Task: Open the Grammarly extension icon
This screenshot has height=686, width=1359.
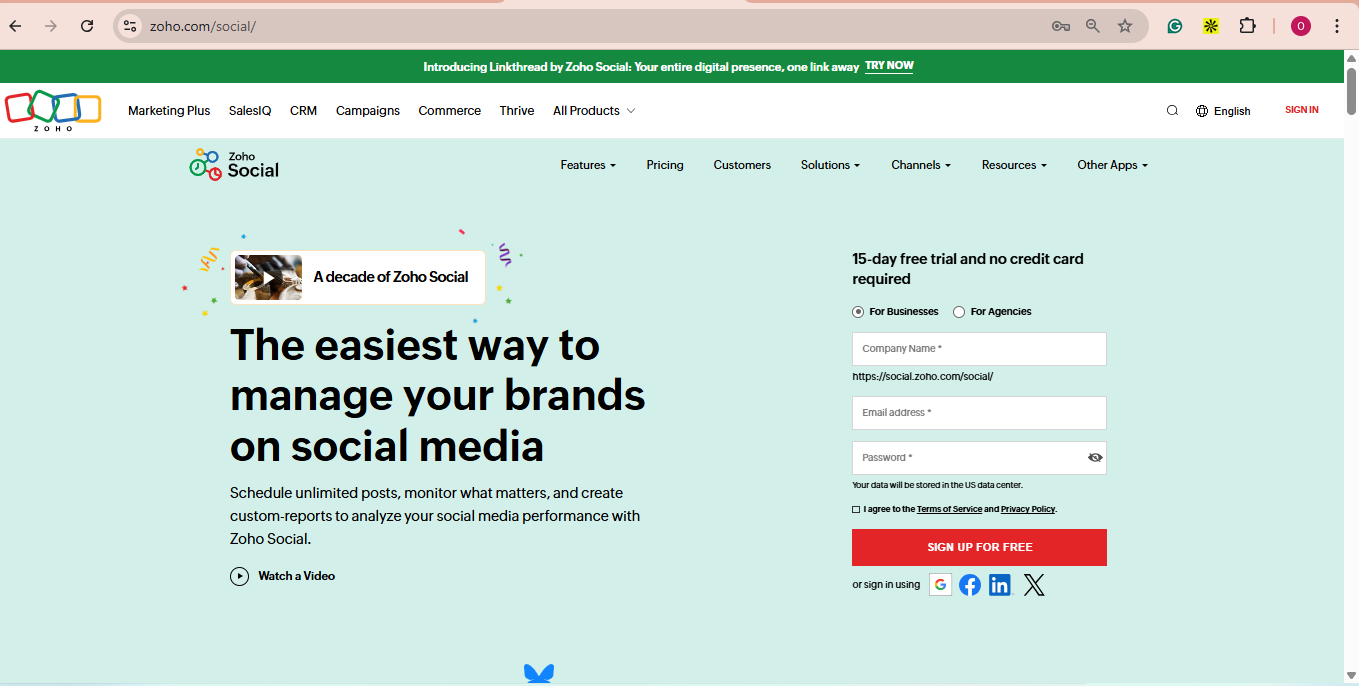Action: pyautogui.click(x=1175, y=26)
